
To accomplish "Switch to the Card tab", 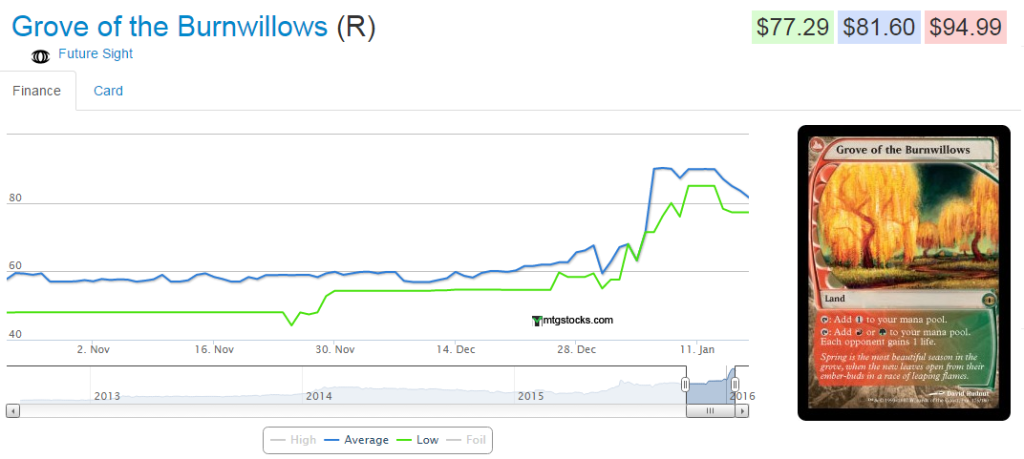I will click(x=108, y=91).
